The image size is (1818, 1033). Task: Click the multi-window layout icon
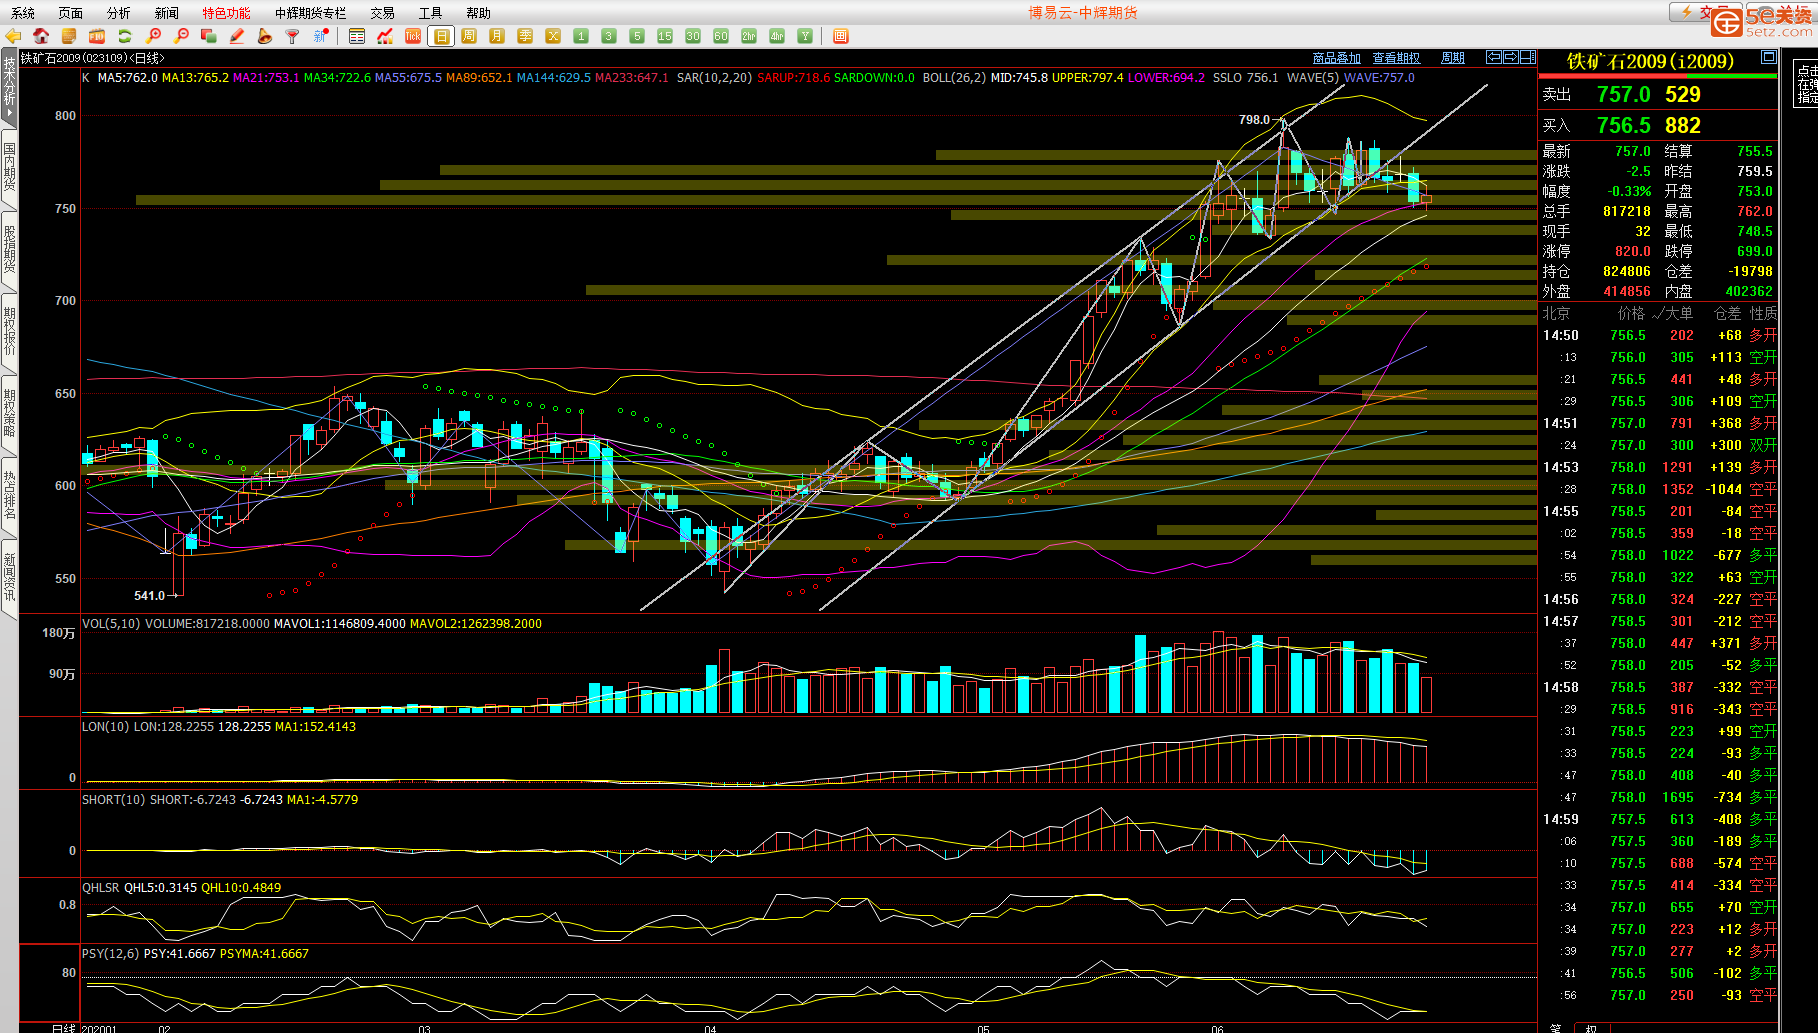pyautogui.click(x=209, y=36)
